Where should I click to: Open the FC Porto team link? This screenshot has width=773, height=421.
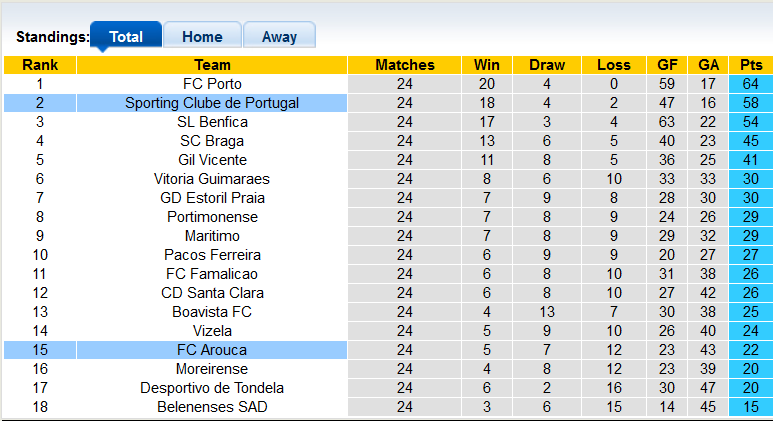tap(212, 84)
